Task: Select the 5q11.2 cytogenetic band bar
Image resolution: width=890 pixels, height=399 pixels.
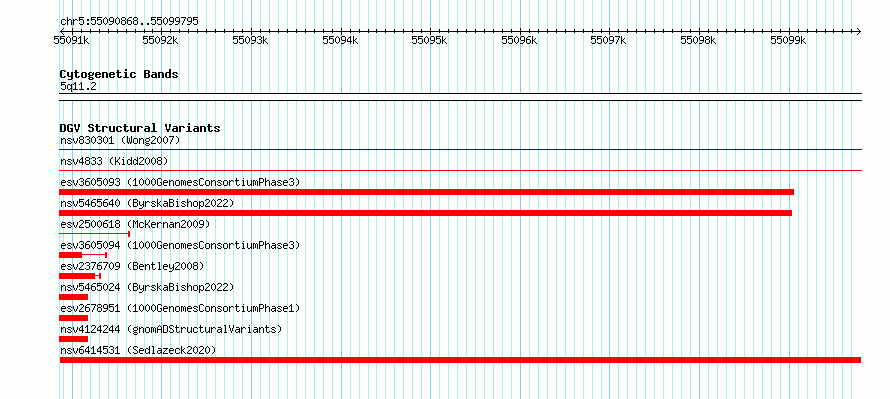Action: click(x=460, y=97)
